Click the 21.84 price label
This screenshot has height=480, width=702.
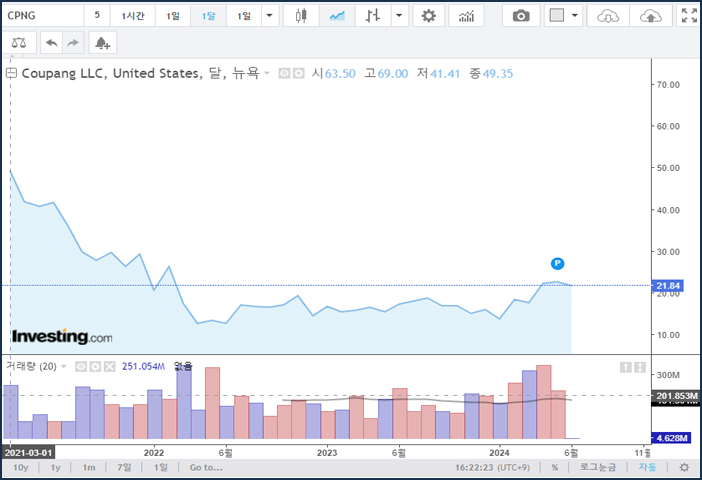click(x=668, y=286)
